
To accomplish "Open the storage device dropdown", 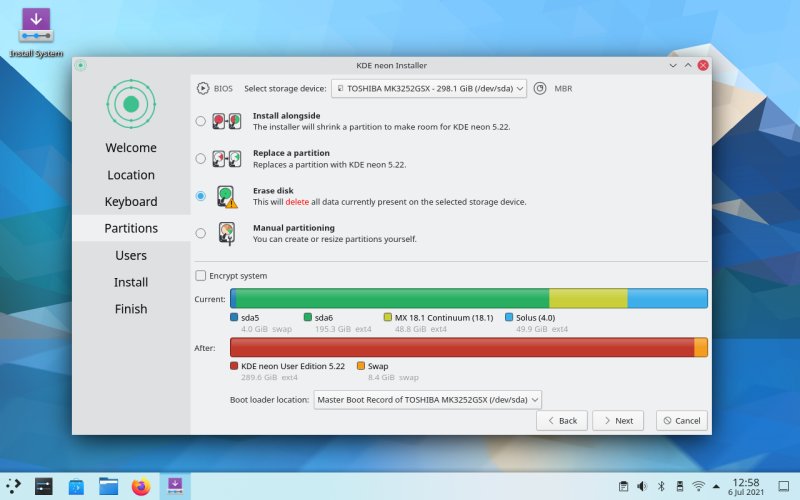I will (430, 88).
